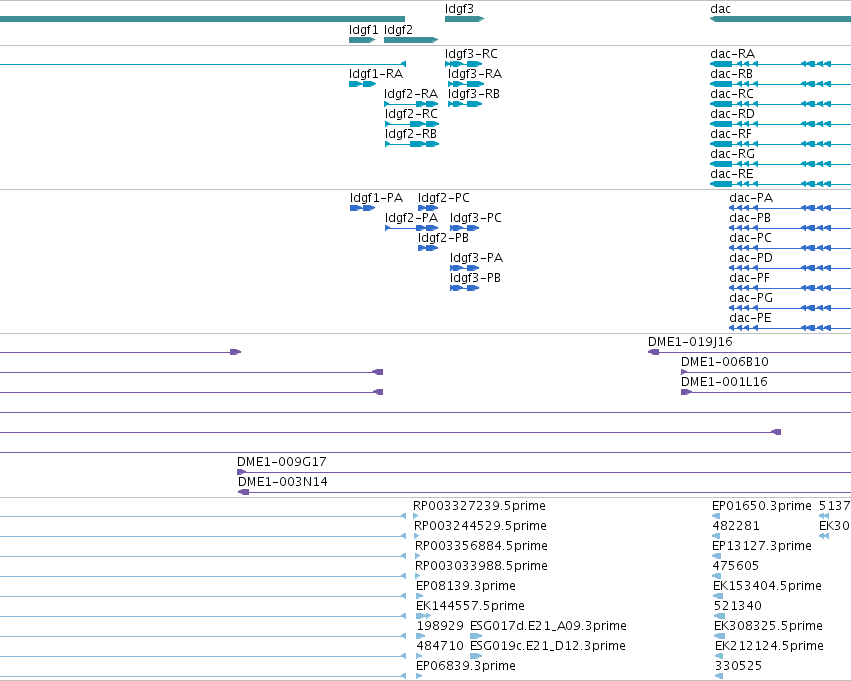851x681 pixels.
Task: Click the Idgf3-PA protein label
Action: point(476,258)
